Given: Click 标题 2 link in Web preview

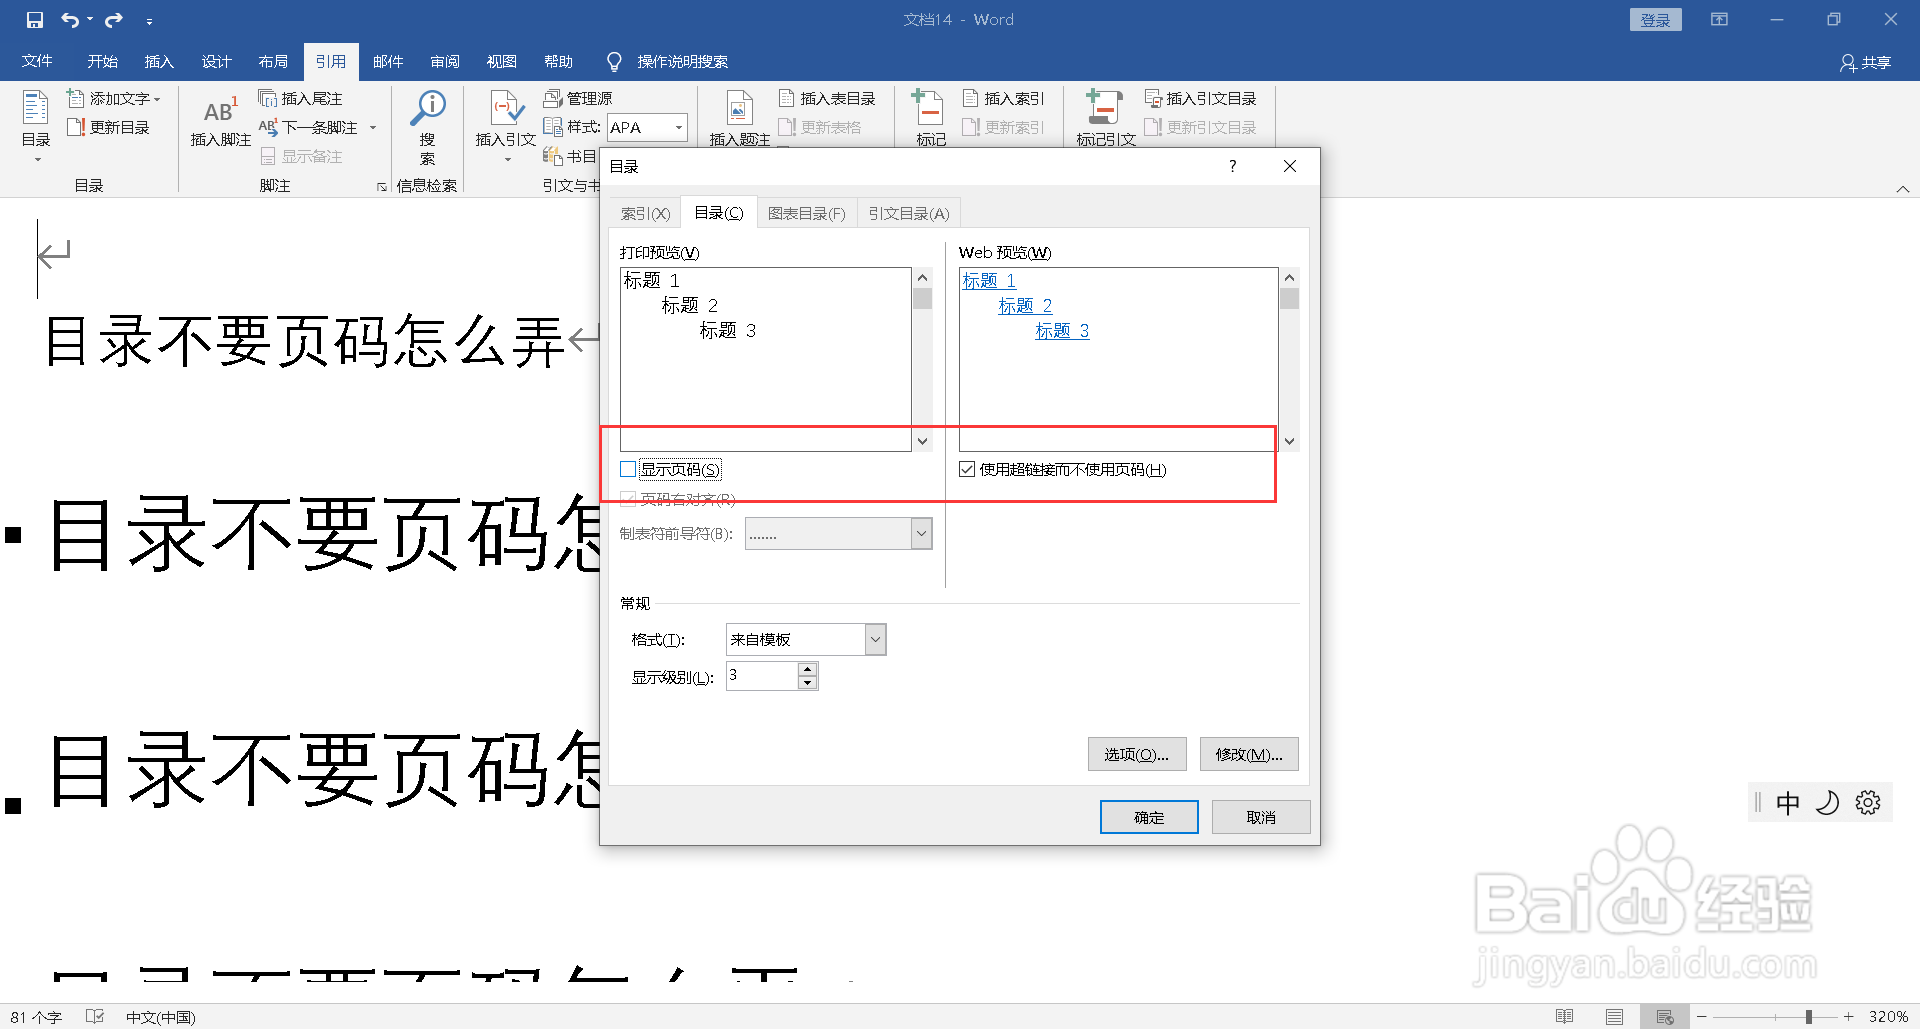Looking at the screenshot, I should coord(1025,306).
